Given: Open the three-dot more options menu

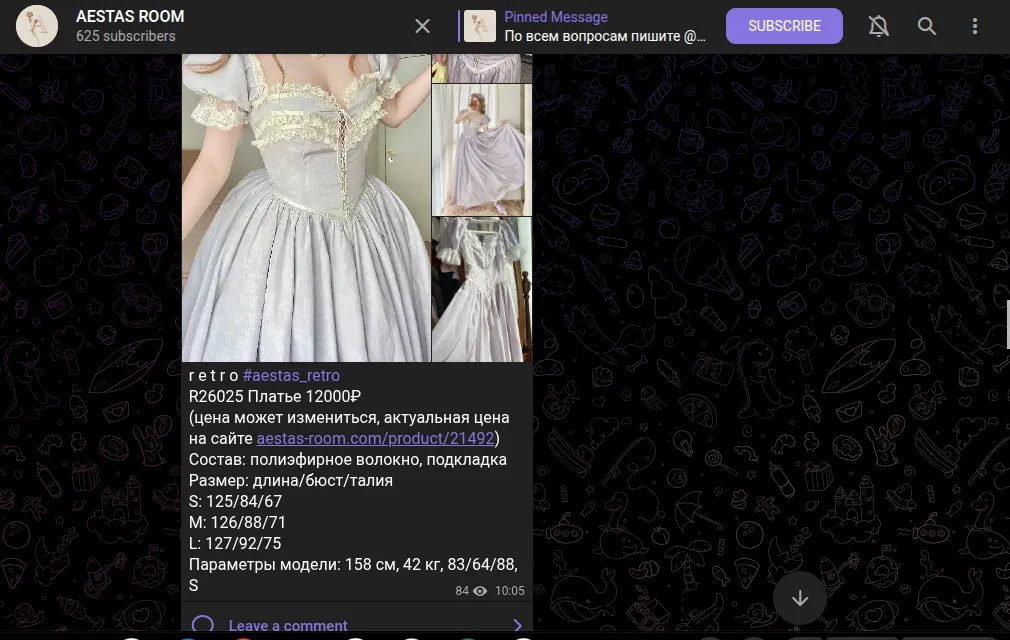Looking at the screenshot, I should point(975,26).
